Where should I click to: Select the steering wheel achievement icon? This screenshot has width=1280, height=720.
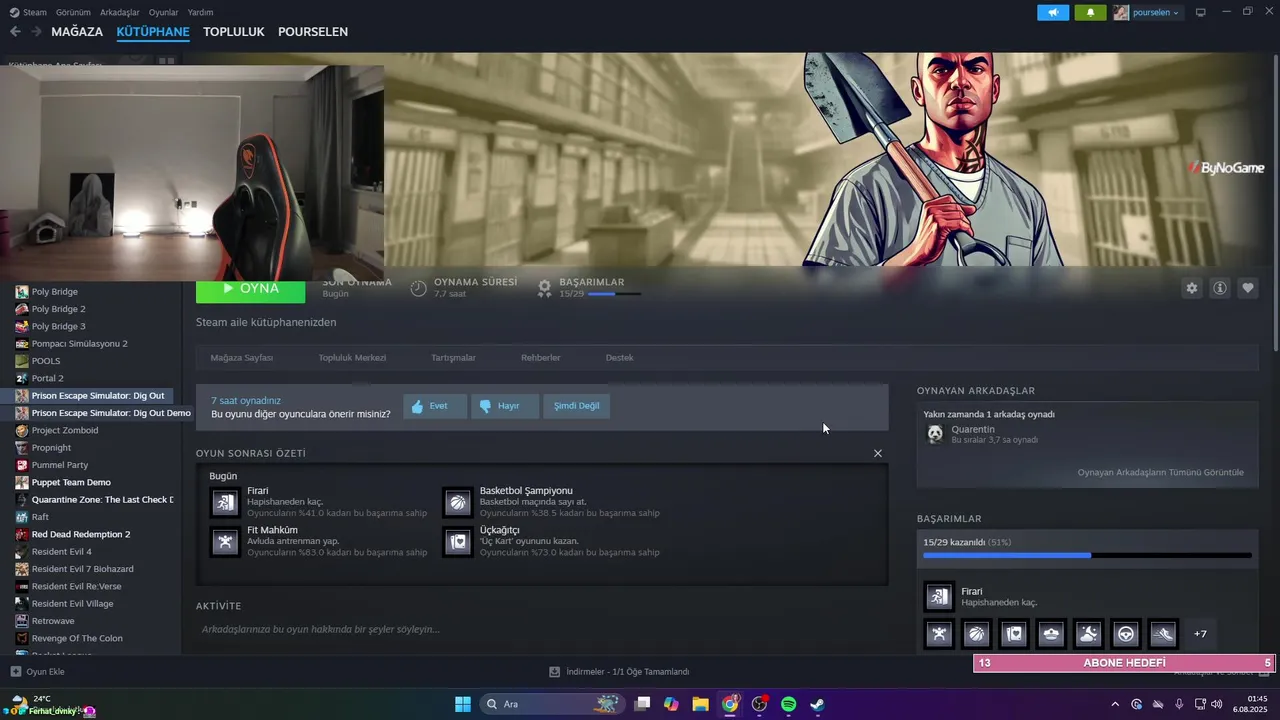pyautogui.click(x=1126, y=634)
